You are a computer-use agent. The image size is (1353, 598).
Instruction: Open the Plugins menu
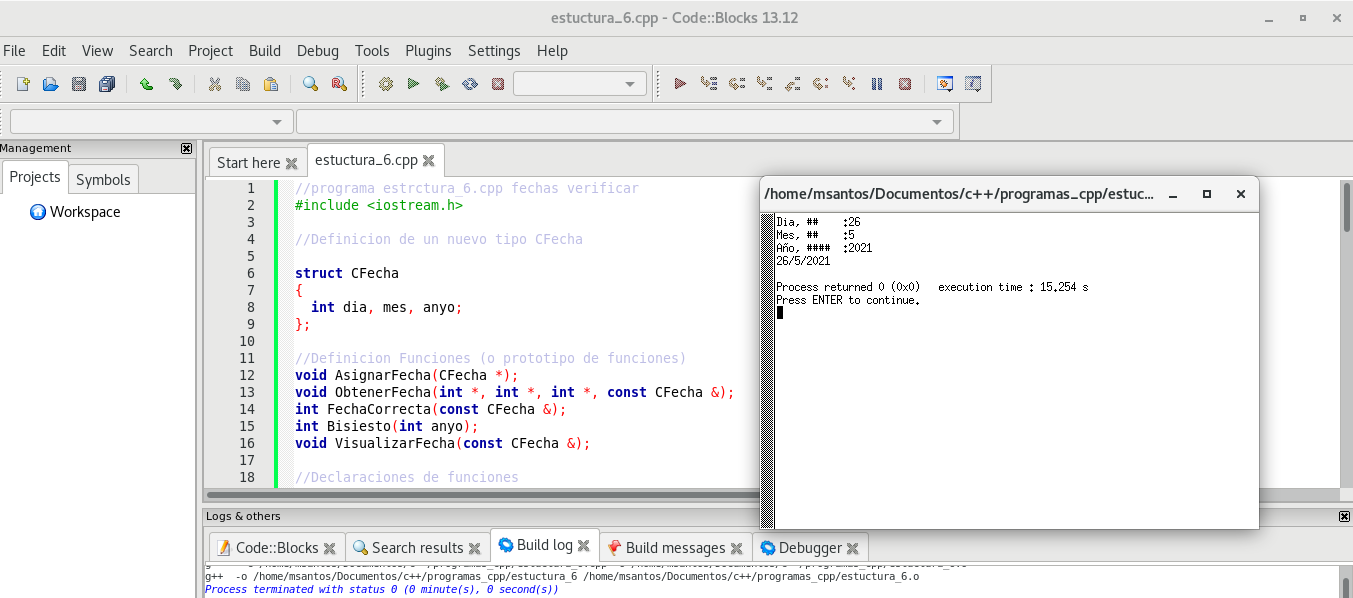pyautogui.click(x=428, y=51)
